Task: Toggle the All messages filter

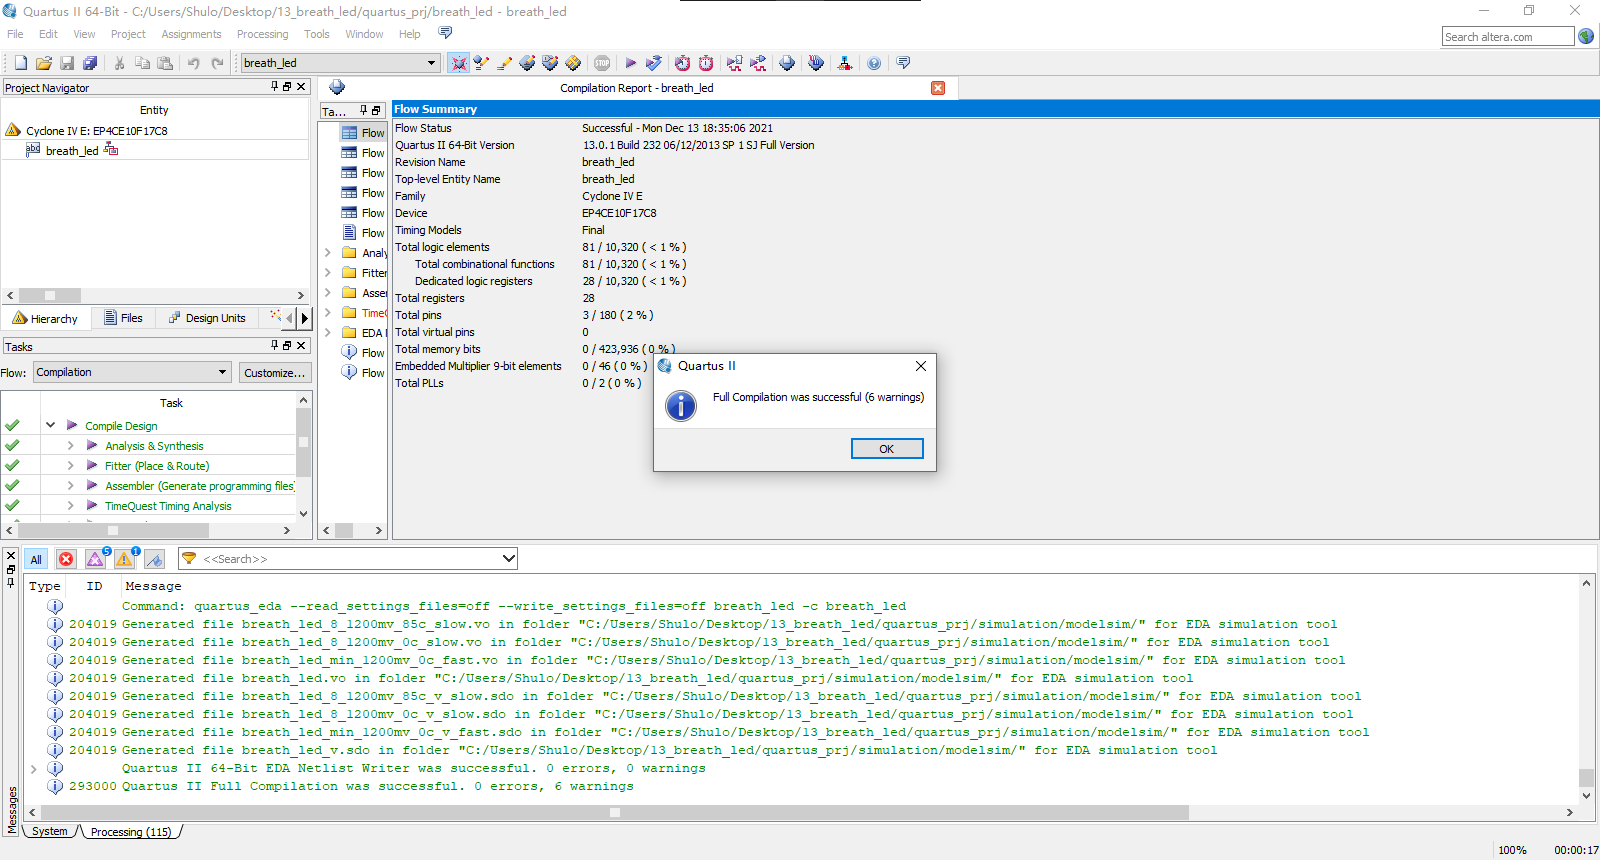Action: (x=36, y=559)
